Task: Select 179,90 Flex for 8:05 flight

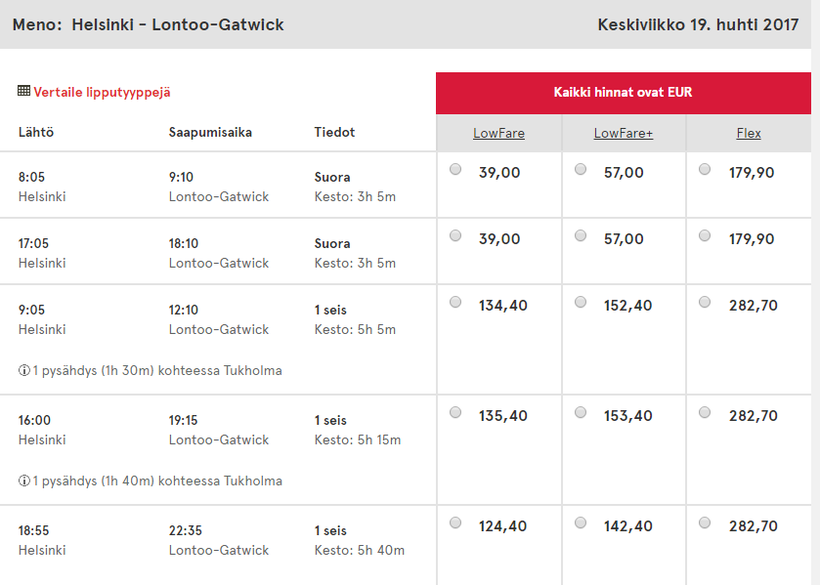Action: point(705,170)
